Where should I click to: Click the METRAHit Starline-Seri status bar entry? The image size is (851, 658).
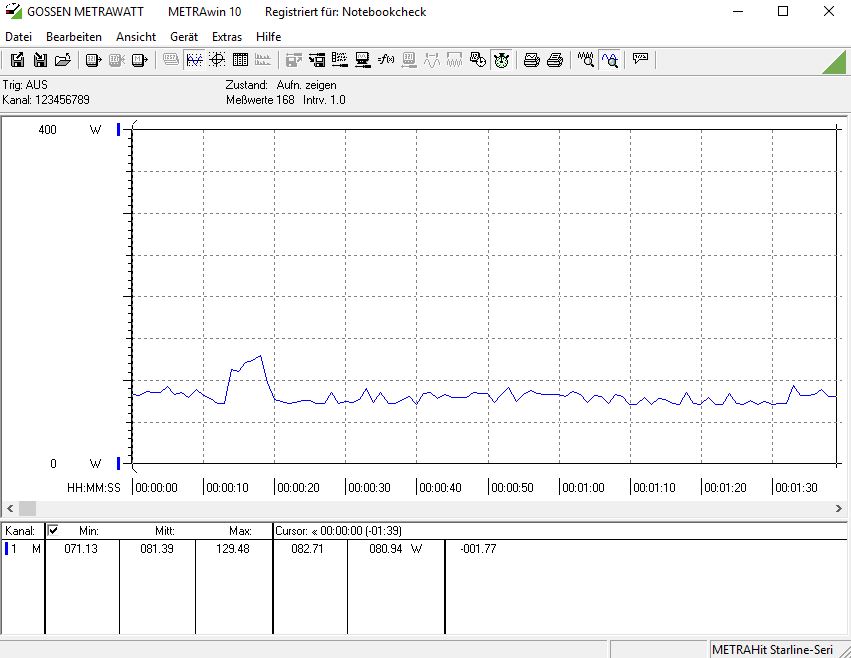pyautogui.click(x=772, y=650)
